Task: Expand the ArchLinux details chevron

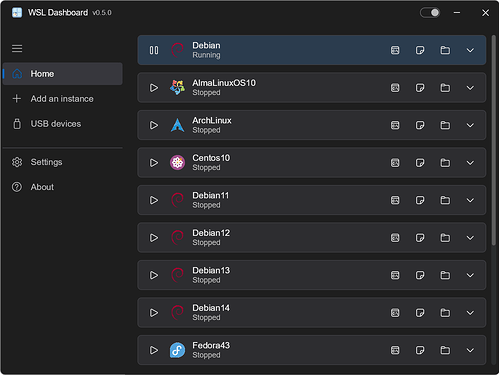Action: (470, 125)
